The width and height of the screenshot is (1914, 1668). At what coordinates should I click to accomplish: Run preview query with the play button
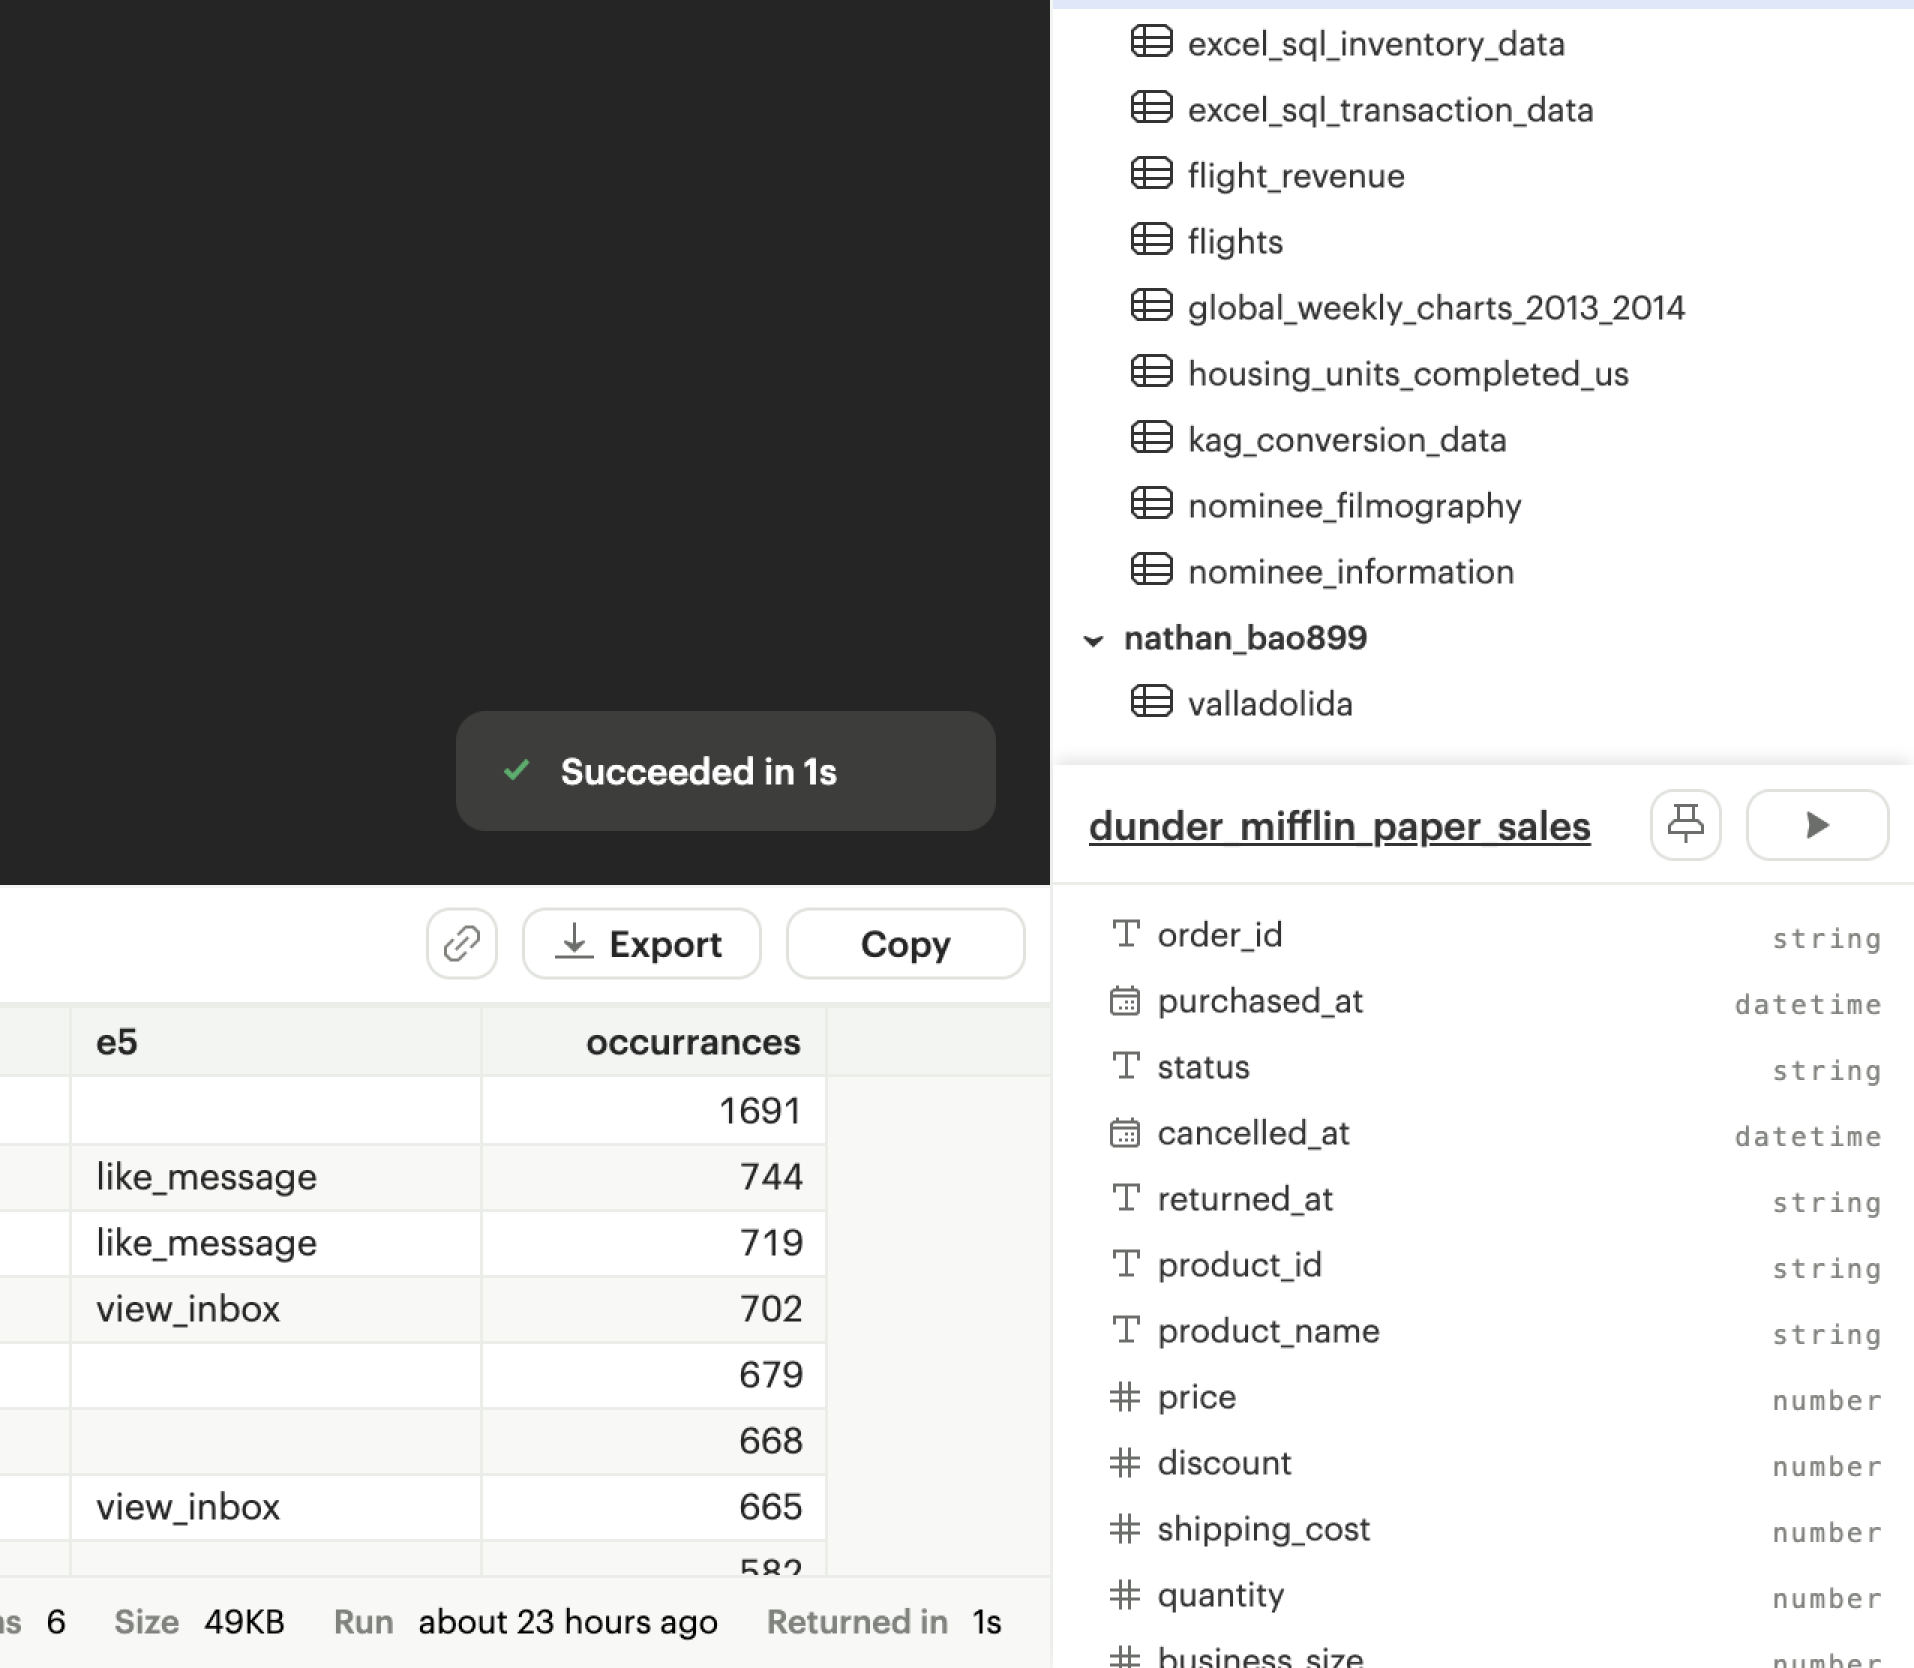[x=1817, y=825]
